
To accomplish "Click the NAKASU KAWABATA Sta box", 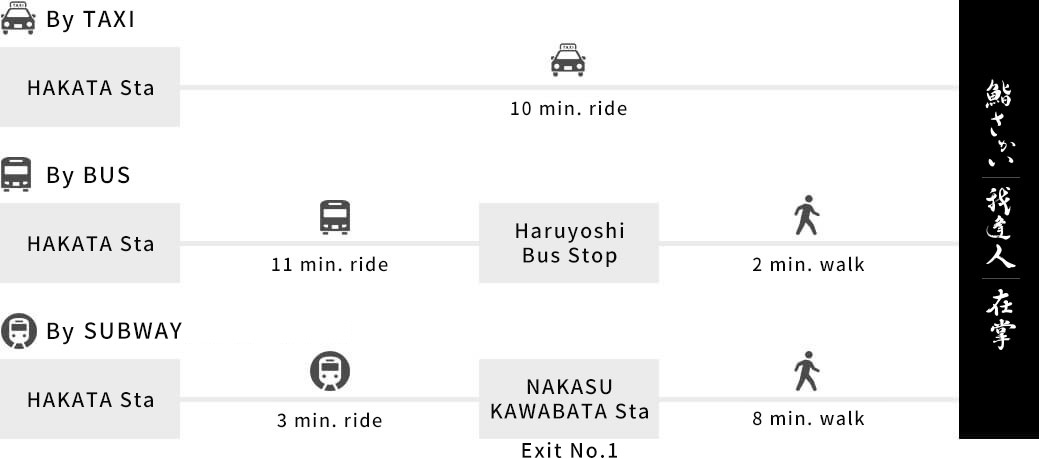I will coord(569,399).
